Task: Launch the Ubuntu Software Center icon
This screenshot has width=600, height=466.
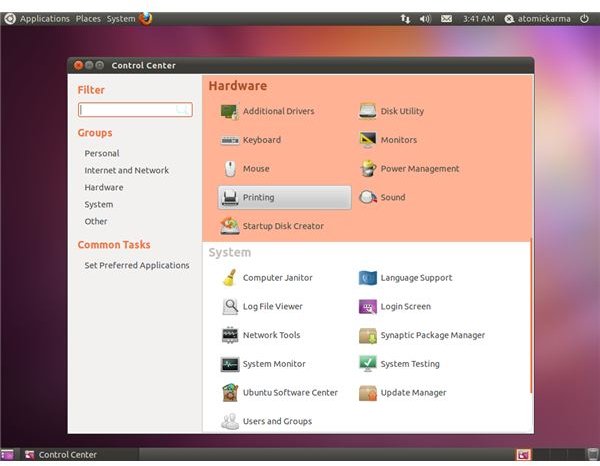Action: (230, 393)
